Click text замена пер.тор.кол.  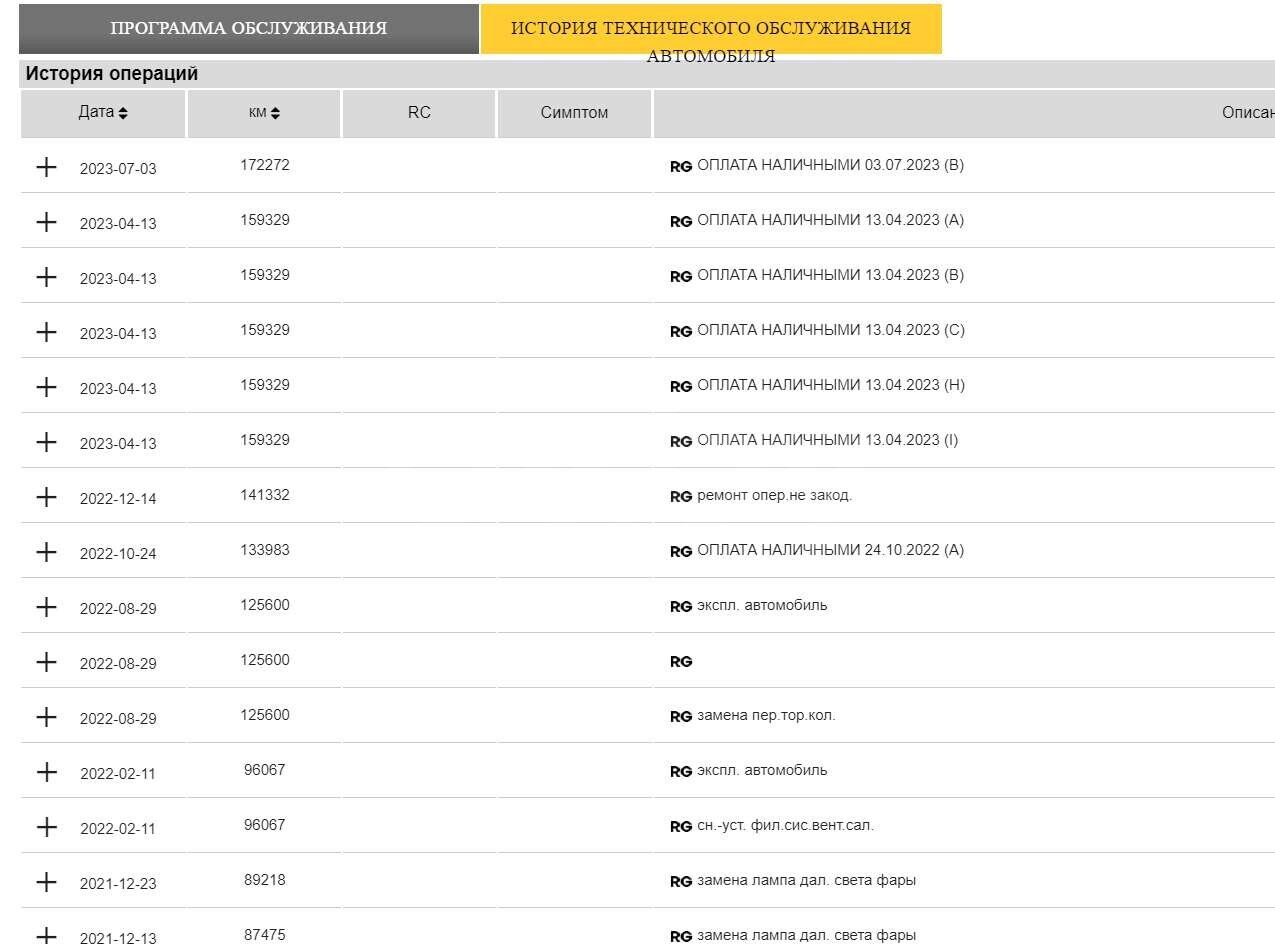[x=766, y=715]
